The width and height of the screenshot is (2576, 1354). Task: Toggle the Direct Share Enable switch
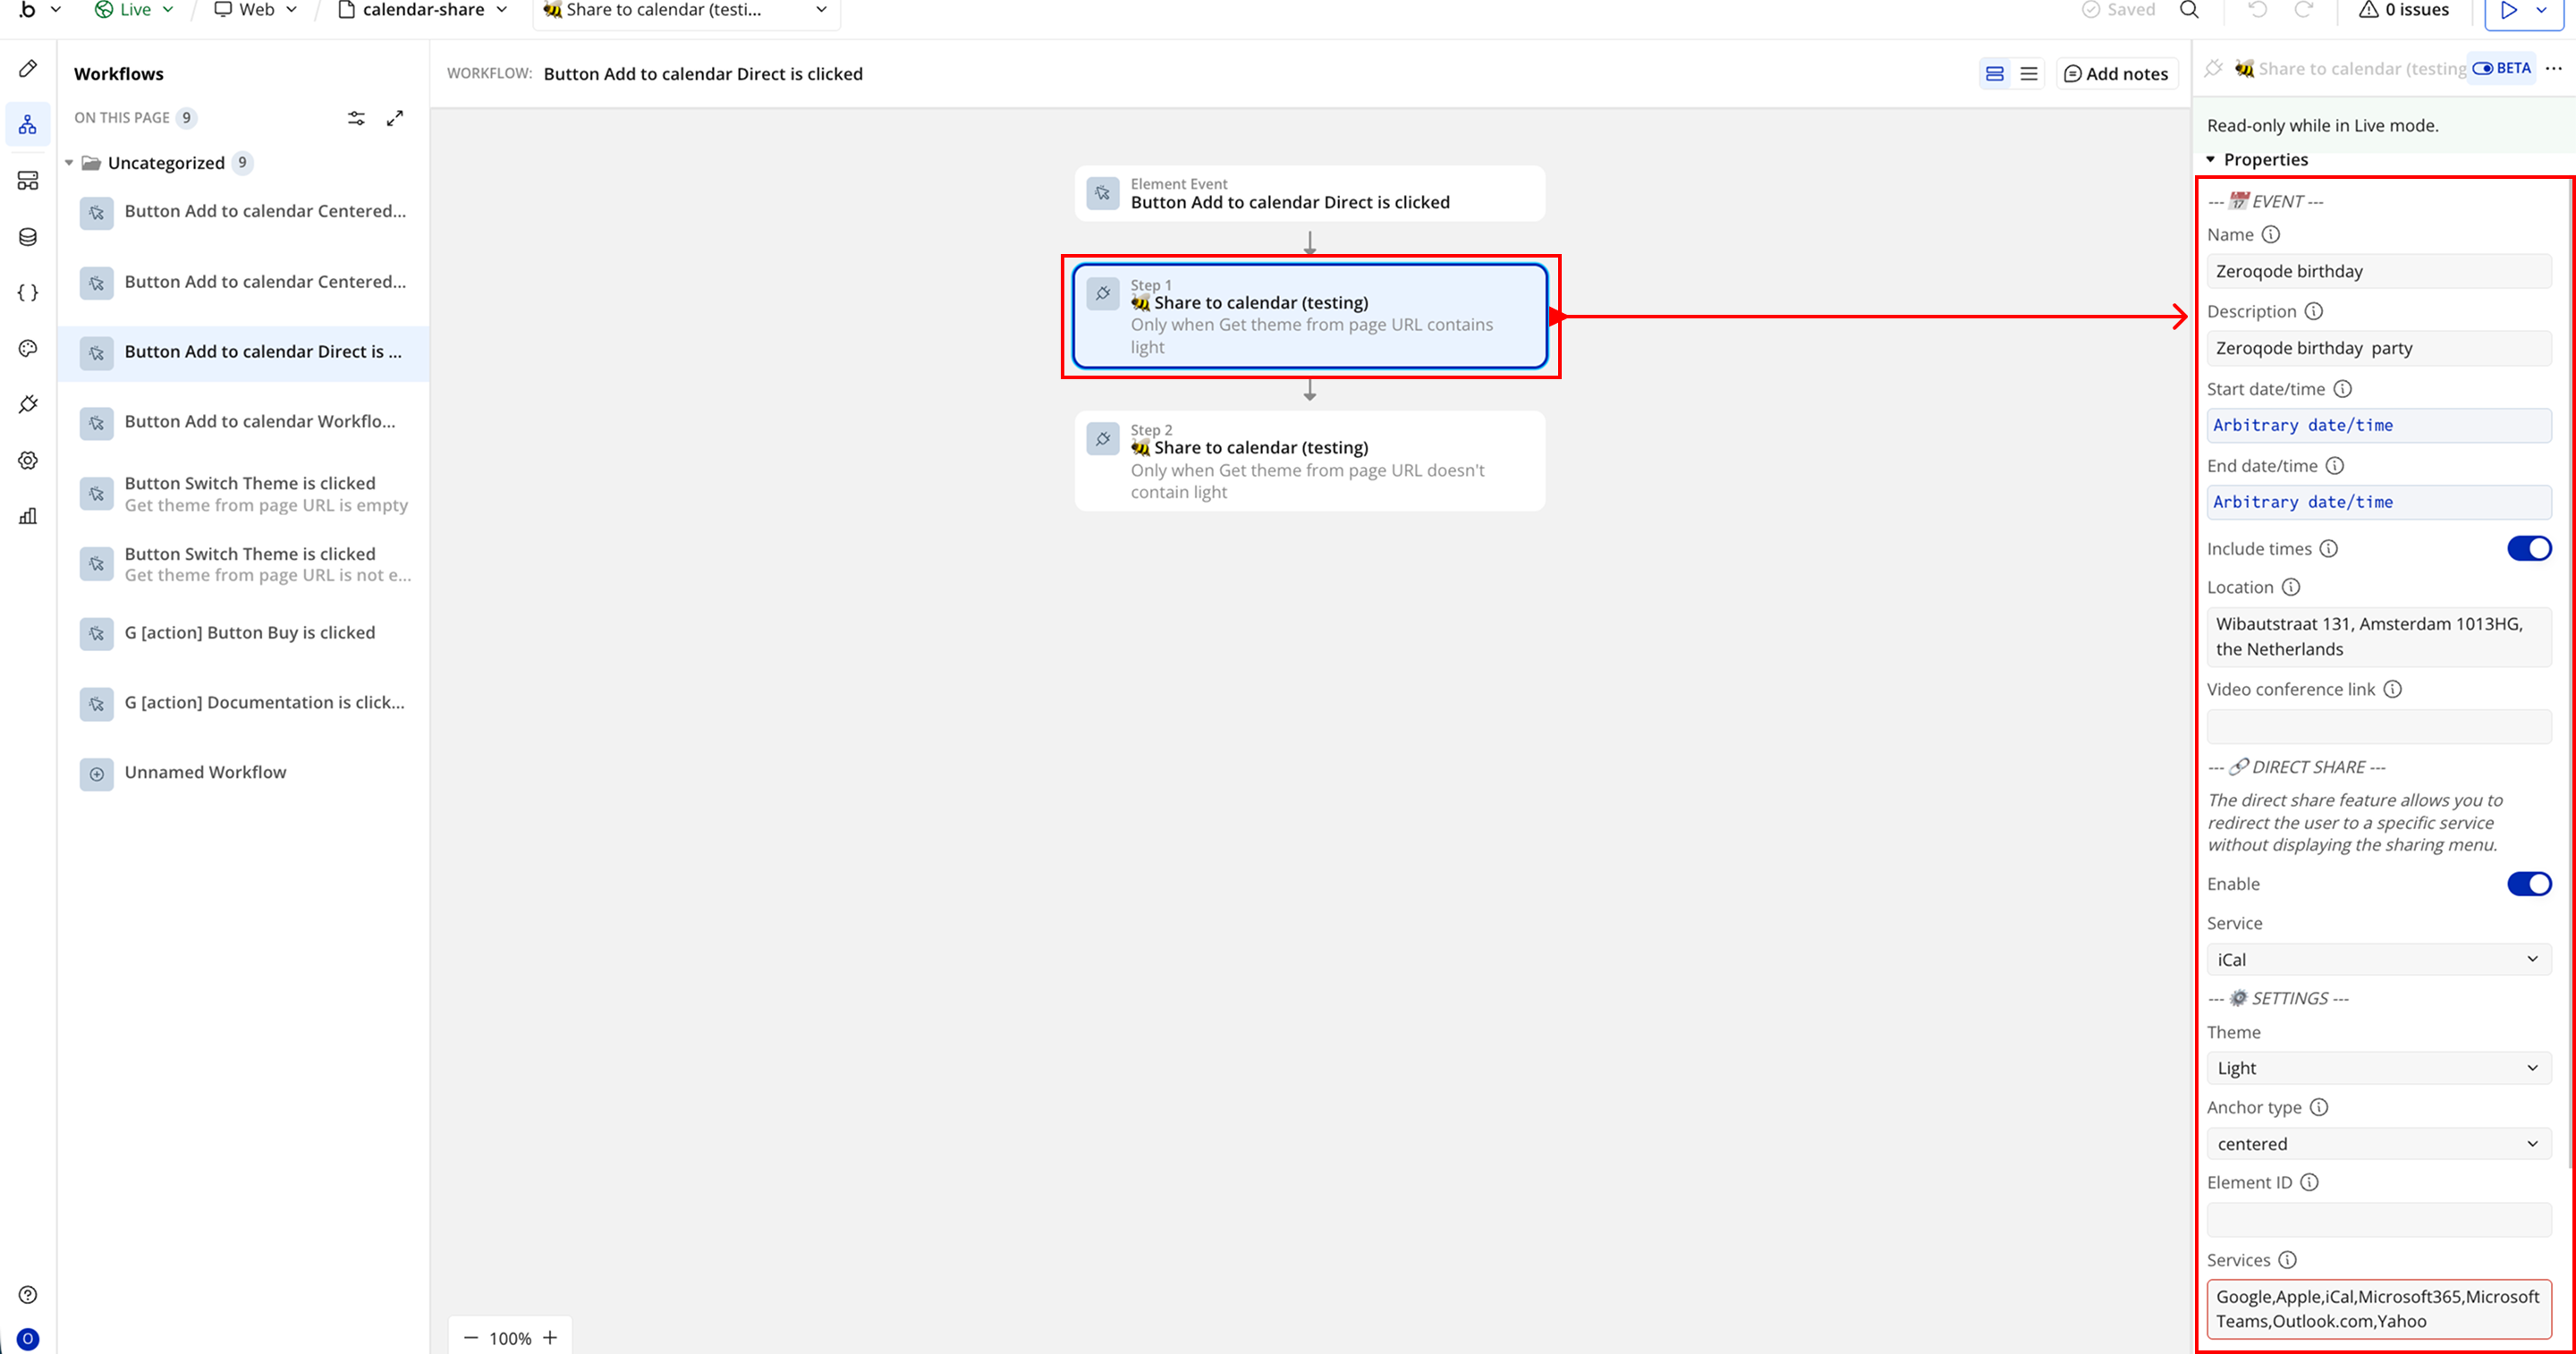tap(2528, 884)
